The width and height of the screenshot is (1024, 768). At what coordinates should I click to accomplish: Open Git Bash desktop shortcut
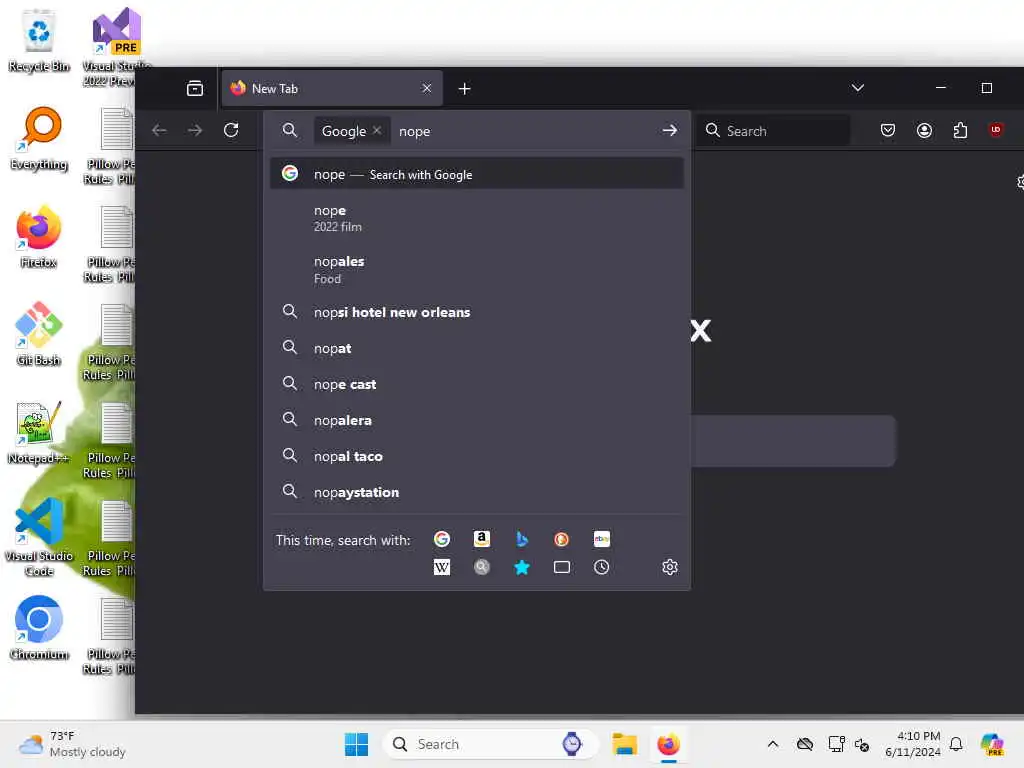pos(39,334)
